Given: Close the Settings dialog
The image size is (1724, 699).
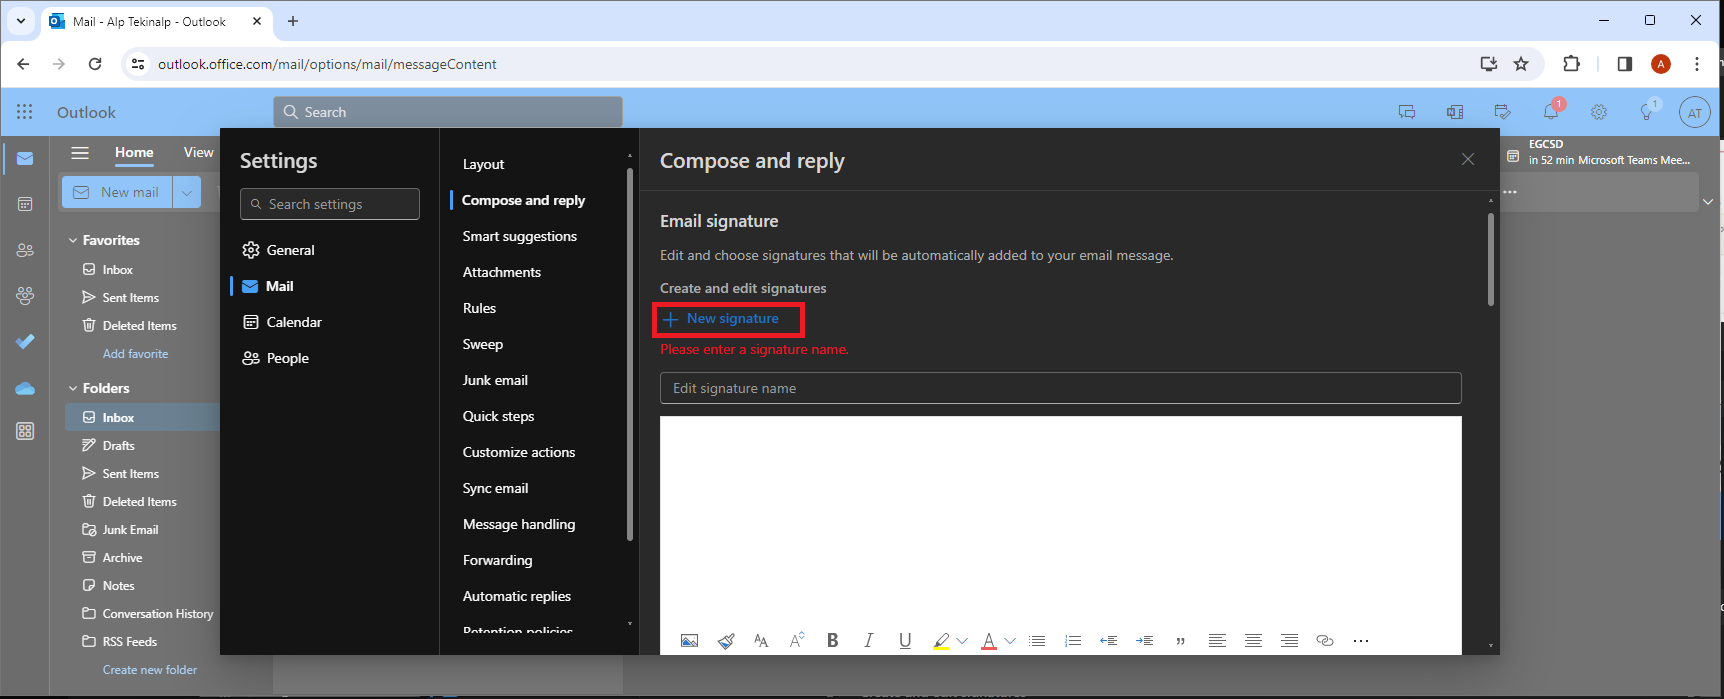Looking at the screenshot, I should 1467,159.
